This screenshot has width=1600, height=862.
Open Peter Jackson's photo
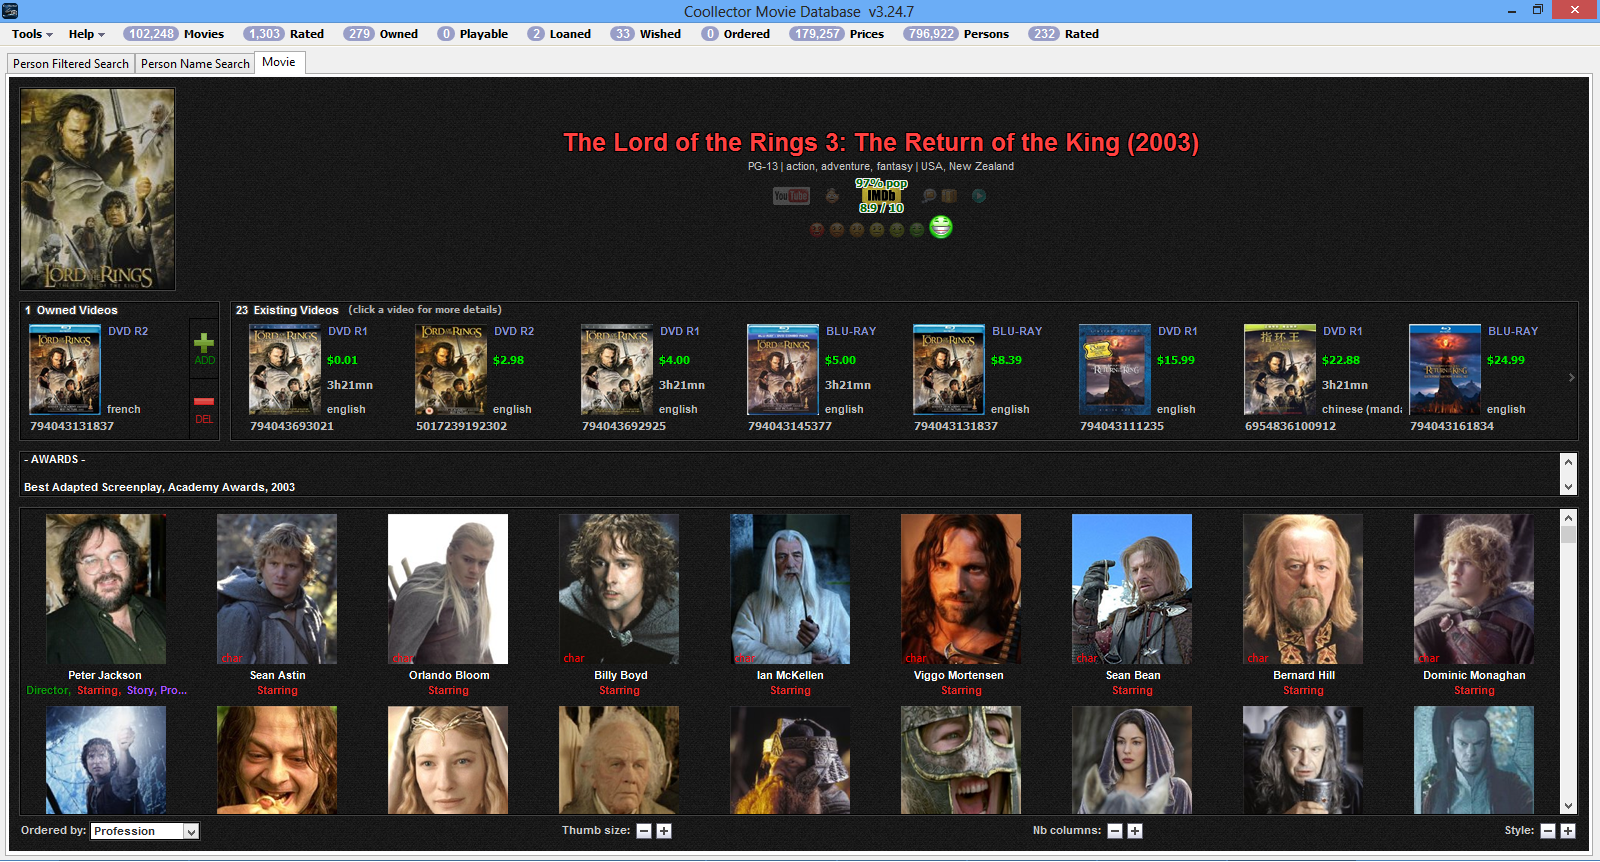click(x=106, y=589)
